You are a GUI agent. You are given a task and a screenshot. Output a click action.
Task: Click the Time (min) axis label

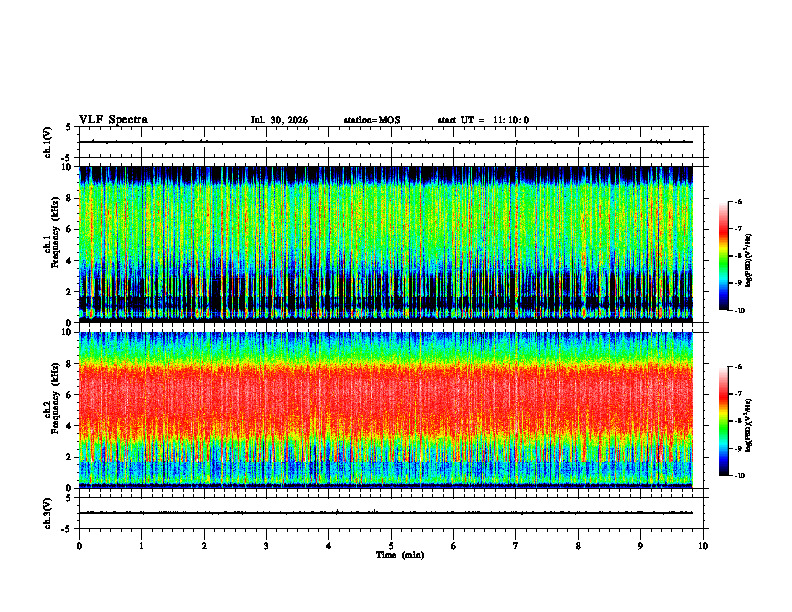click(x=400, y=555)
